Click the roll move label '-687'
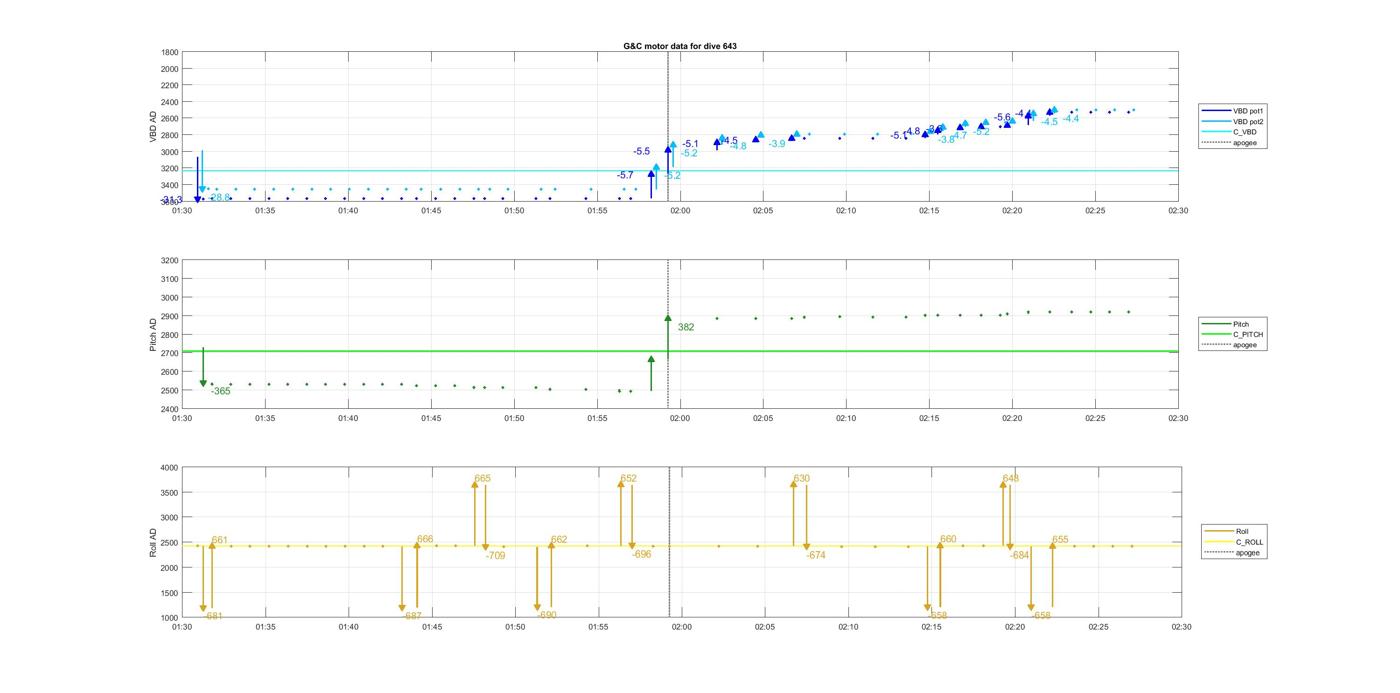 click(411, 616)
